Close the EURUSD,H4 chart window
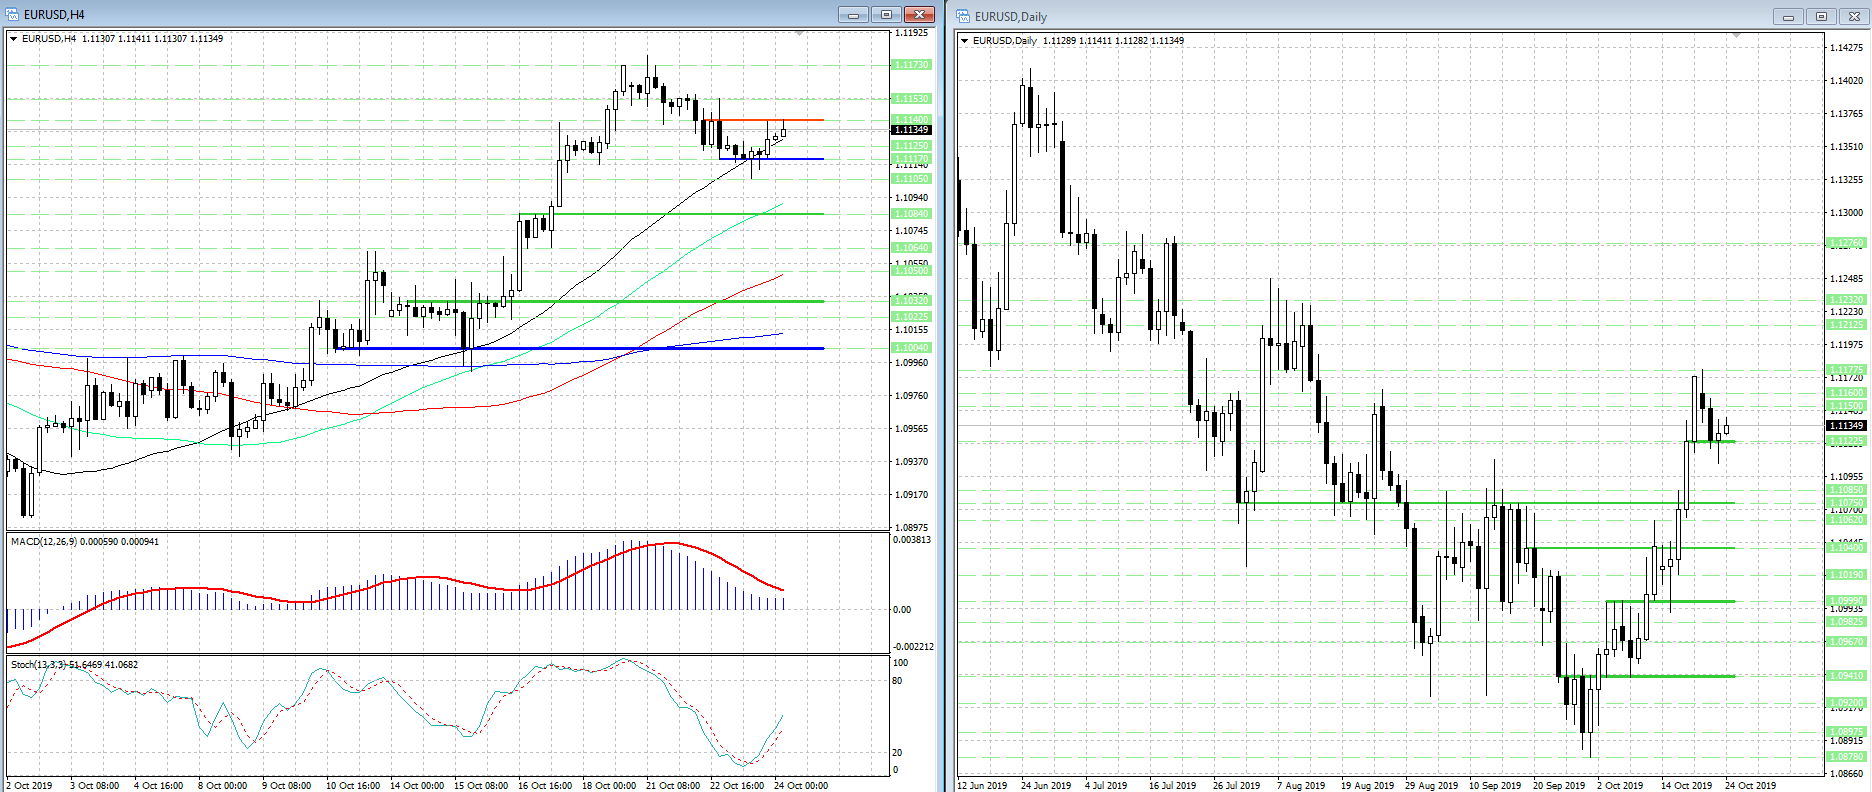Screen dimensions: 1872x792 point(919,14)
